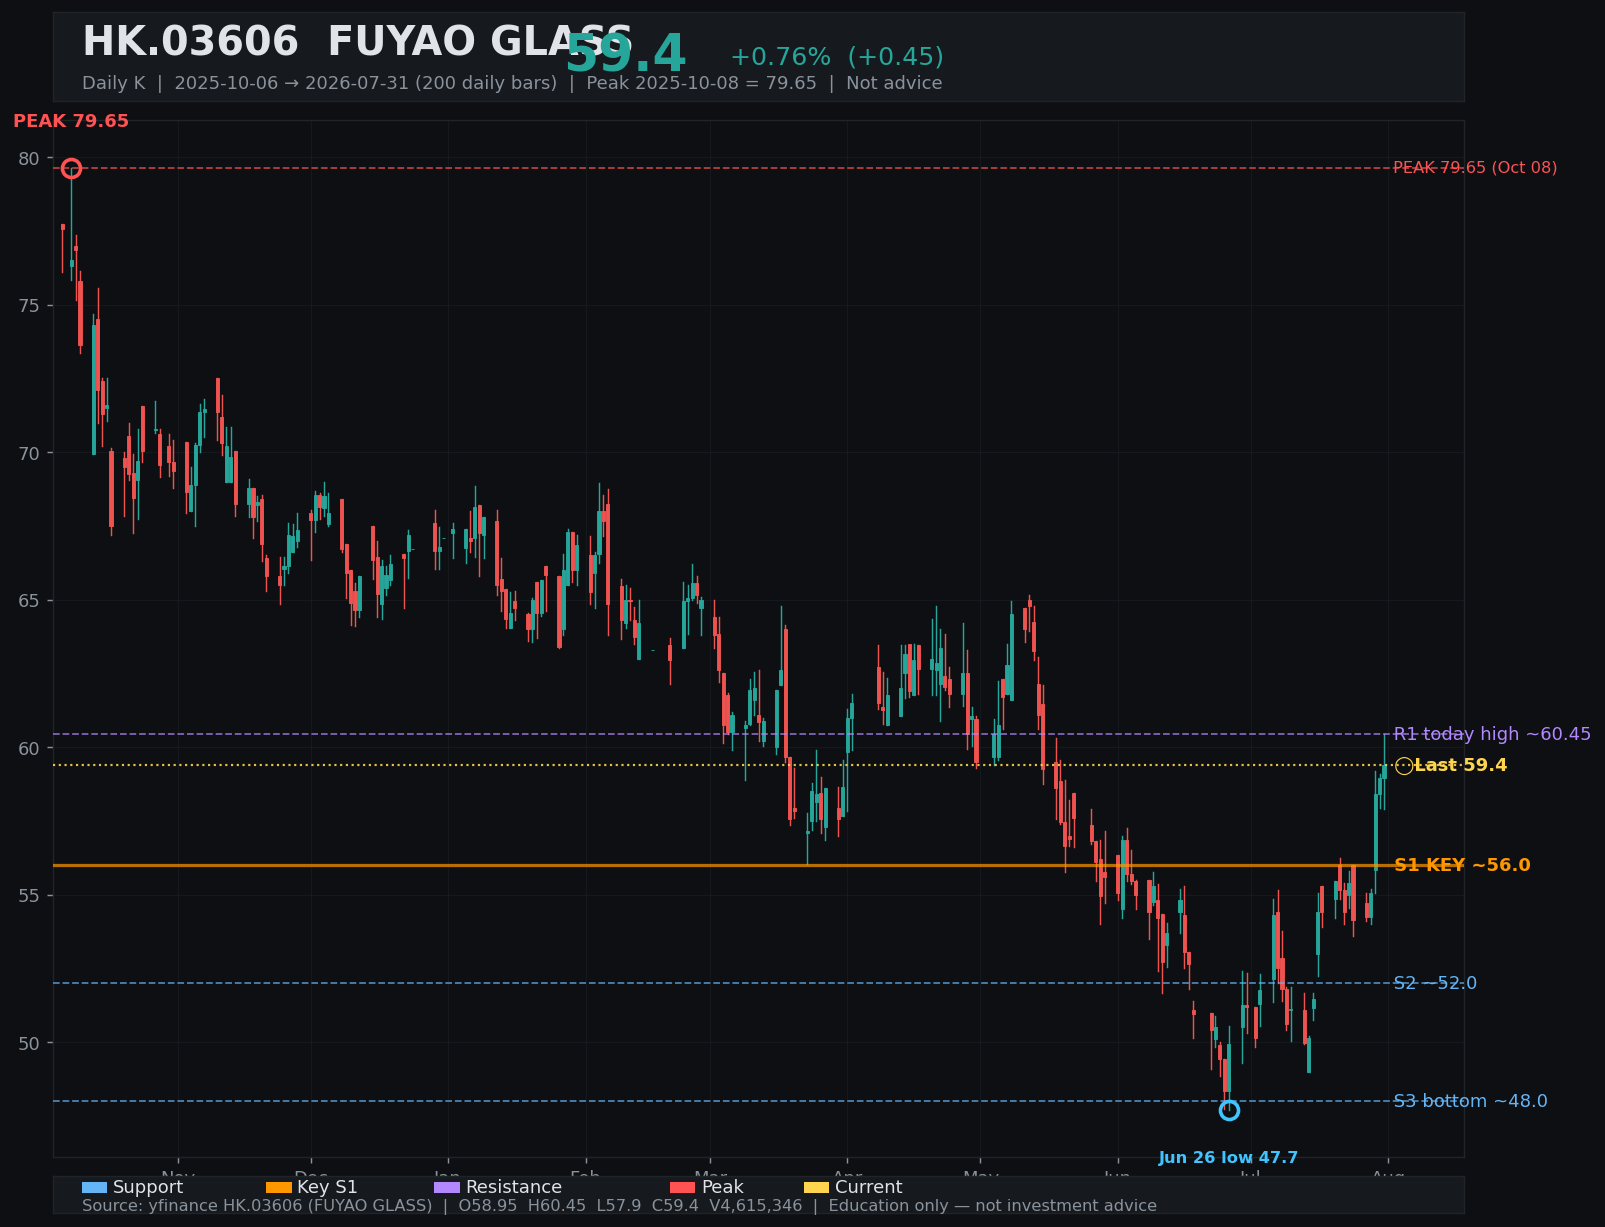Click the open value O58.95 in footer
Screen dimensions: 1605x1227
(x=488, y=1206)
